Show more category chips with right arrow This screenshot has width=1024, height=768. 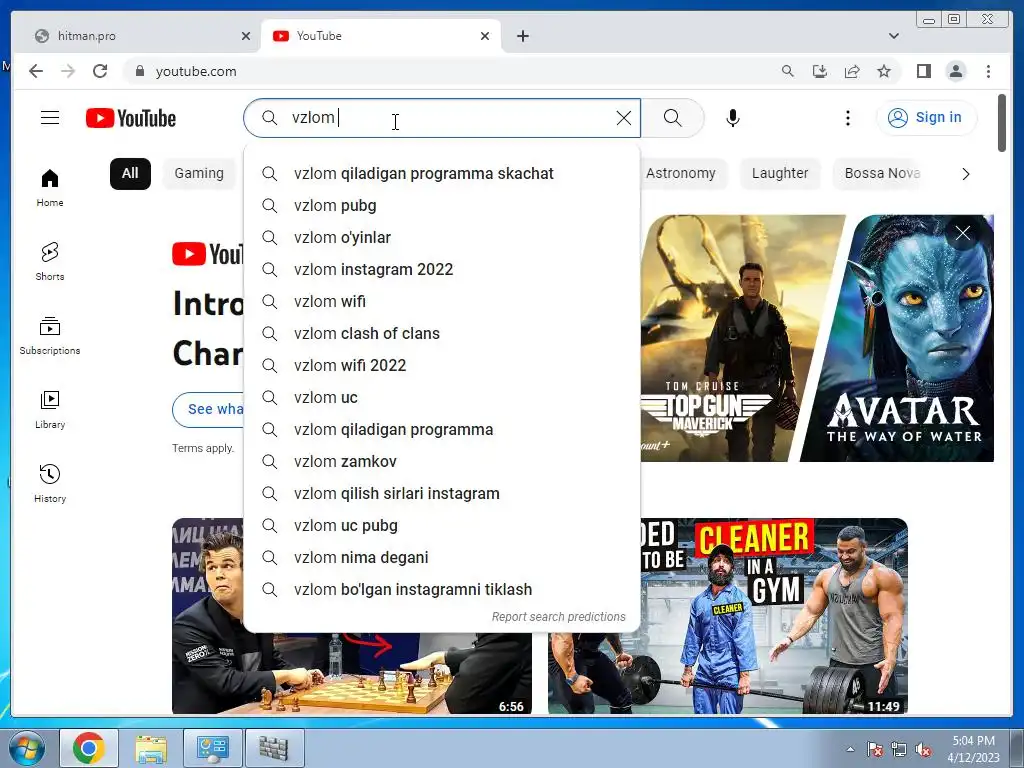click(965, 174)
